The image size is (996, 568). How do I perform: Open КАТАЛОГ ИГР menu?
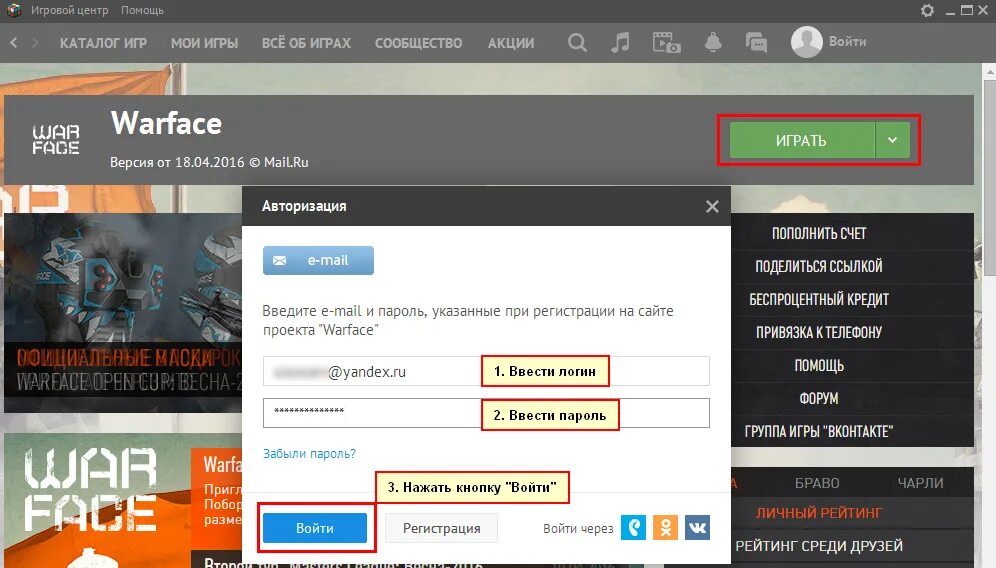[103, 43]
